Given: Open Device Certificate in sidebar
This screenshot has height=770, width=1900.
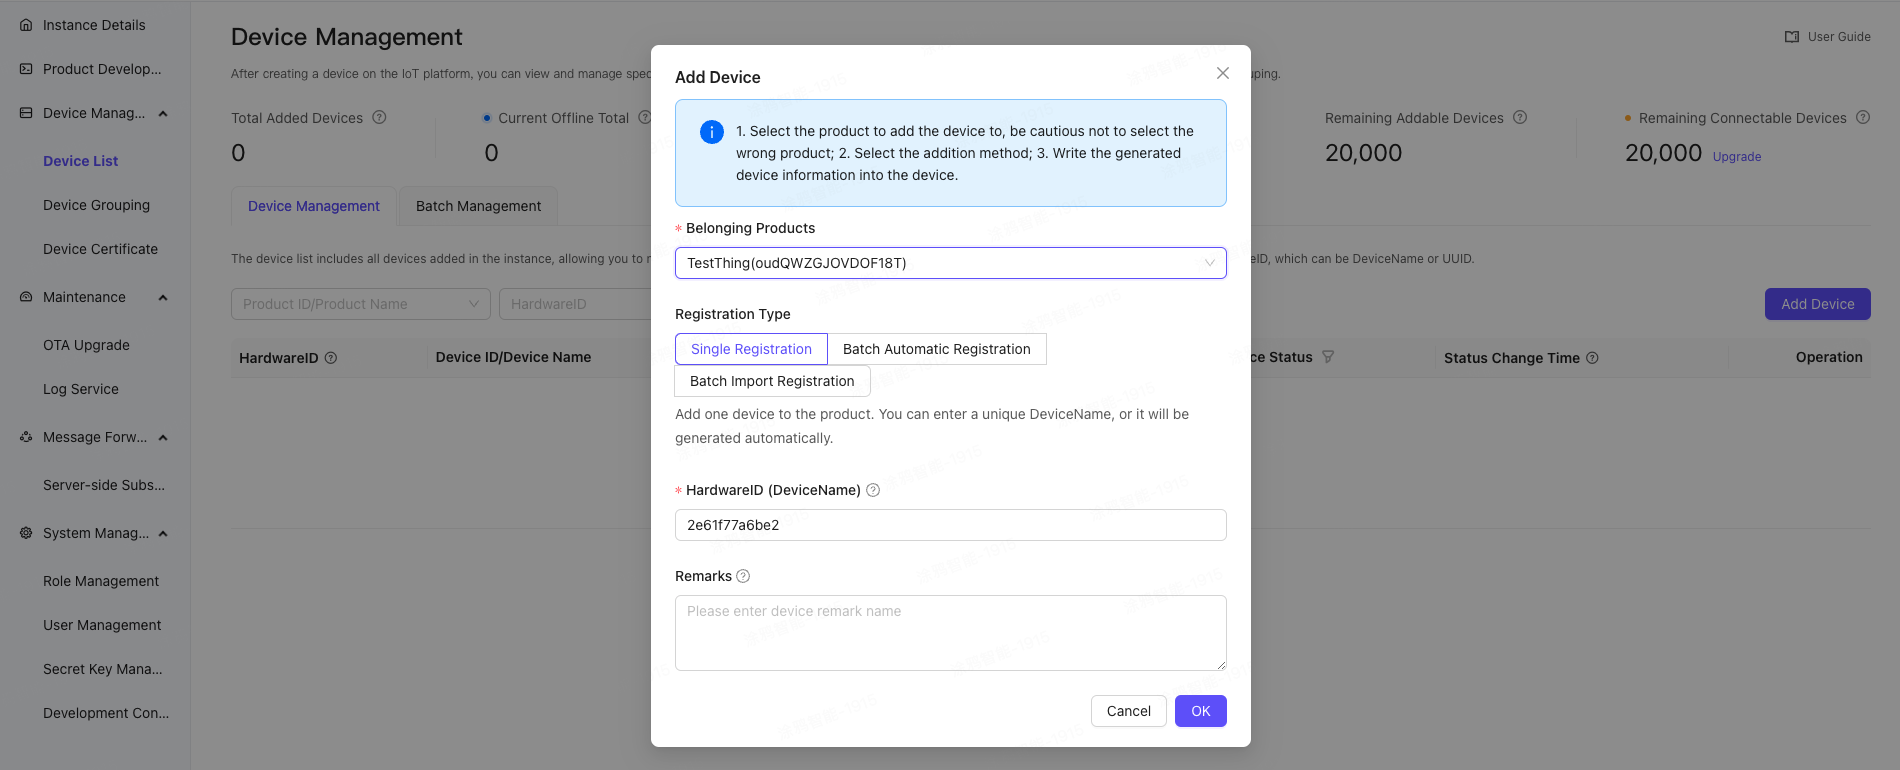Looking at the screenshot, I should click(x=100, y=249).
